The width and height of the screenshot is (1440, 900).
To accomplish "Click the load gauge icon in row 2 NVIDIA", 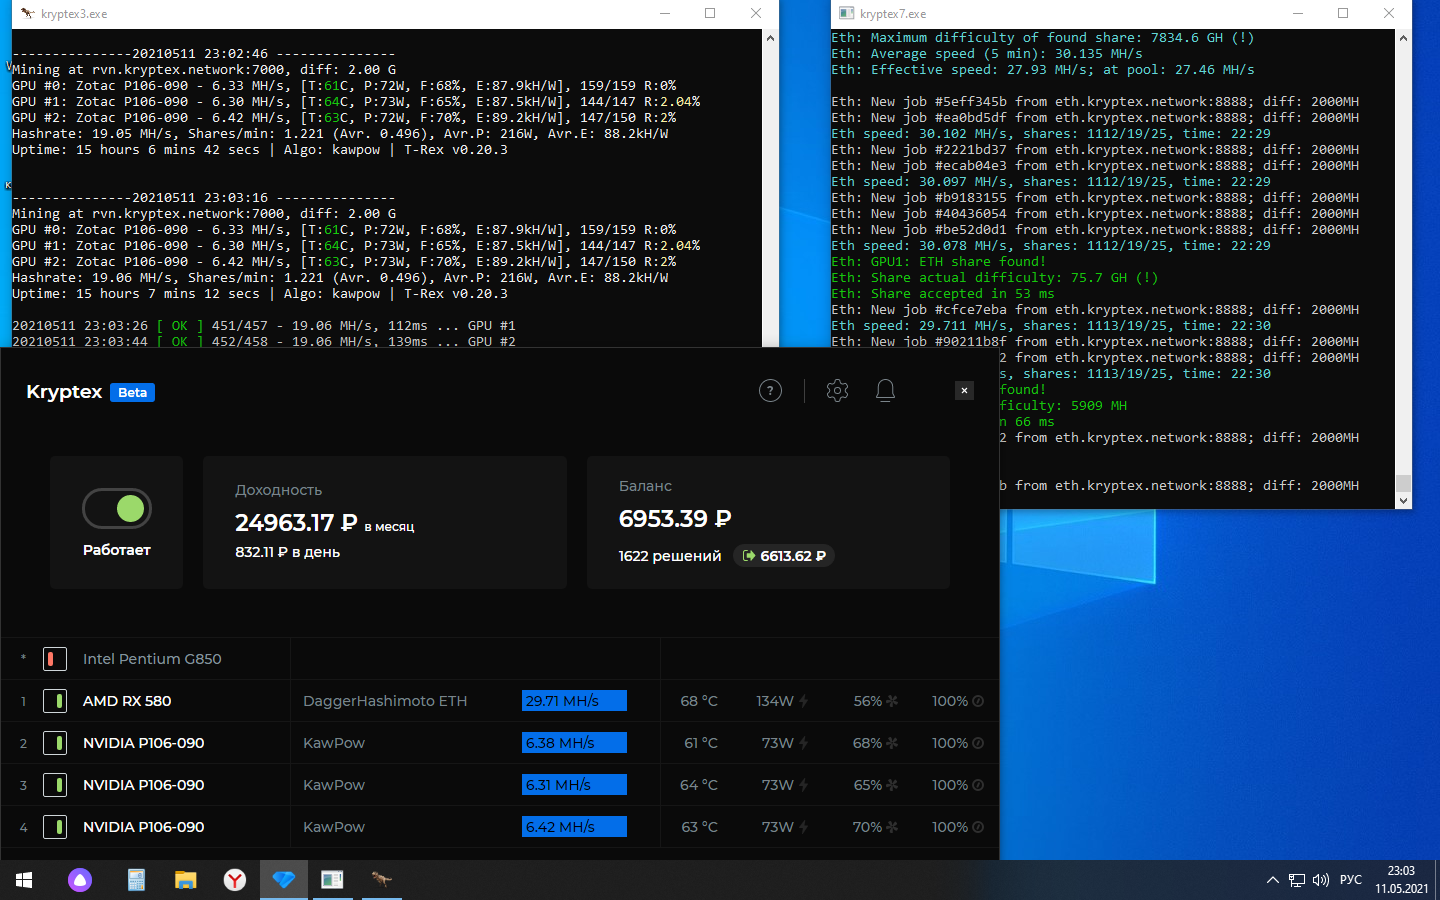I will [x=978, y=743].
